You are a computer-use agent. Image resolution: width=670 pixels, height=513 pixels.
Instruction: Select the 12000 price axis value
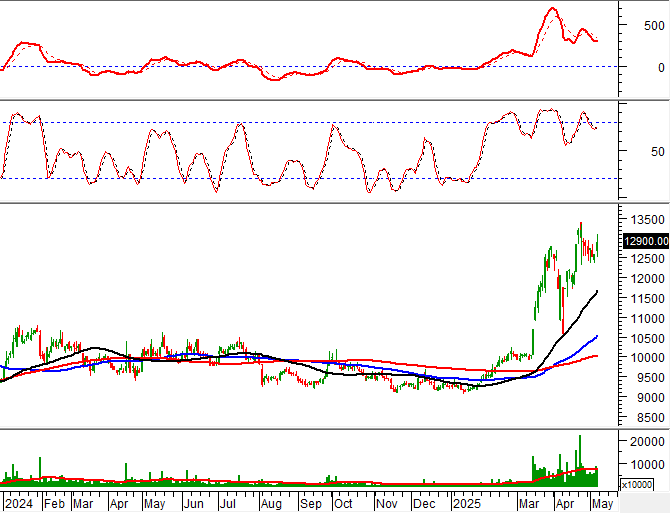(648, 278)
